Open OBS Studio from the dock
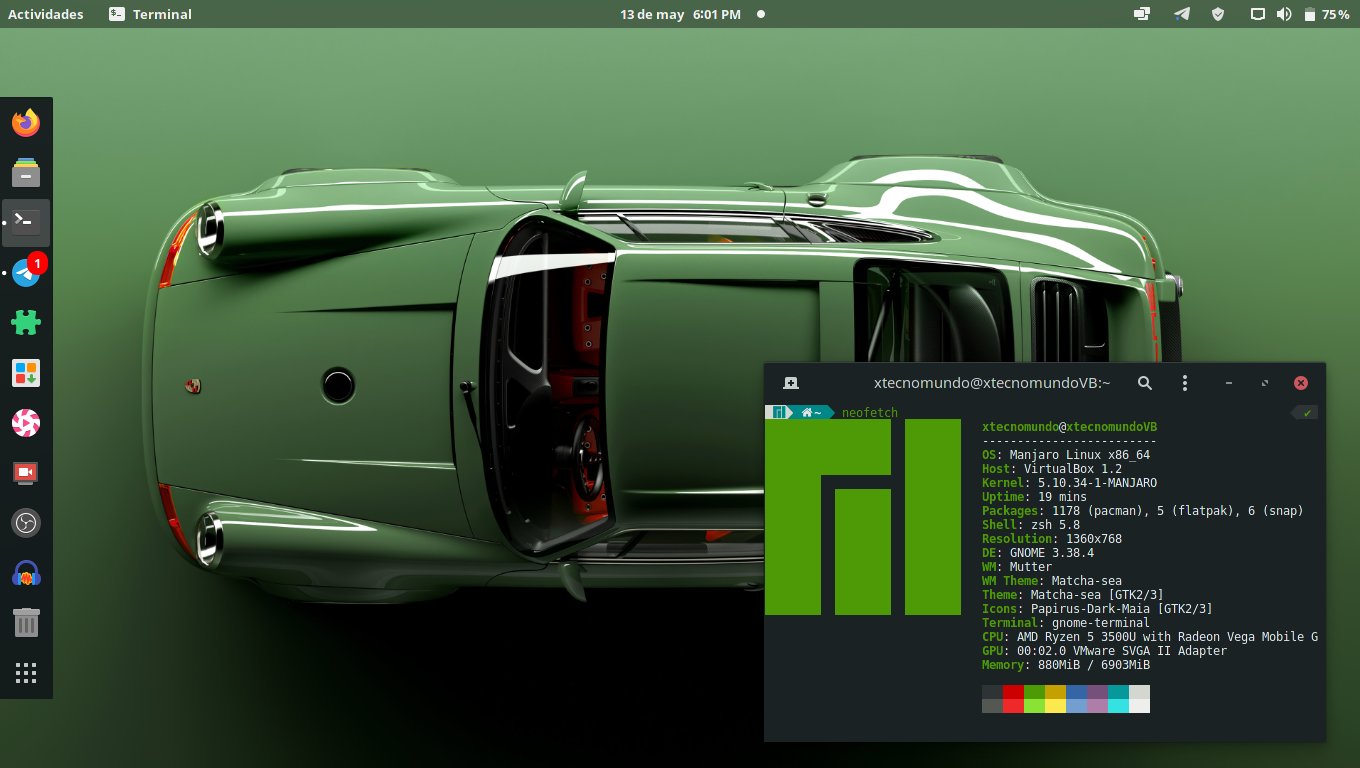 pyautogui.click(x=26, y=522)
